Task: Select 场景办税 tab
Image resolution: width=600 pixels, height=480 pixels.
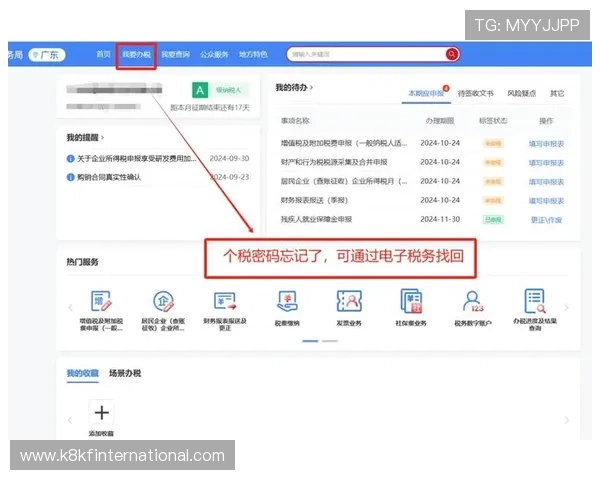Action: (125, 373)
